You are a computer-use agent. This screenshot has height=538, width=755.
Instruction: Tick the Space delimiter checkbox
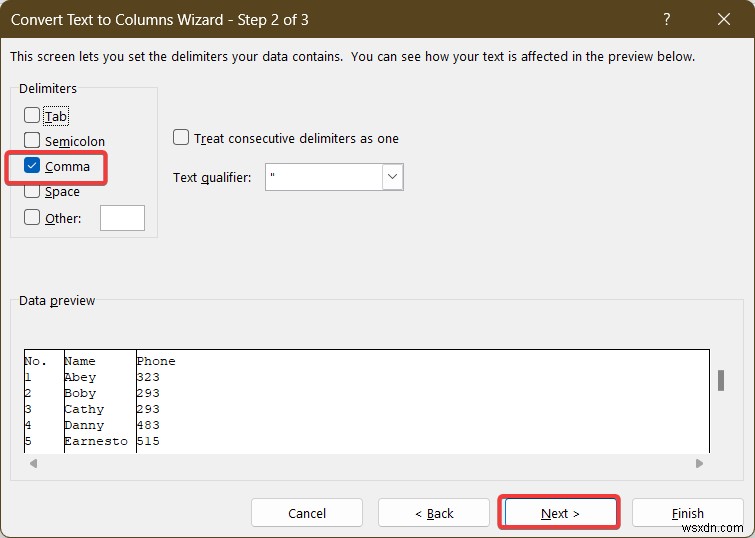point(32,191)
